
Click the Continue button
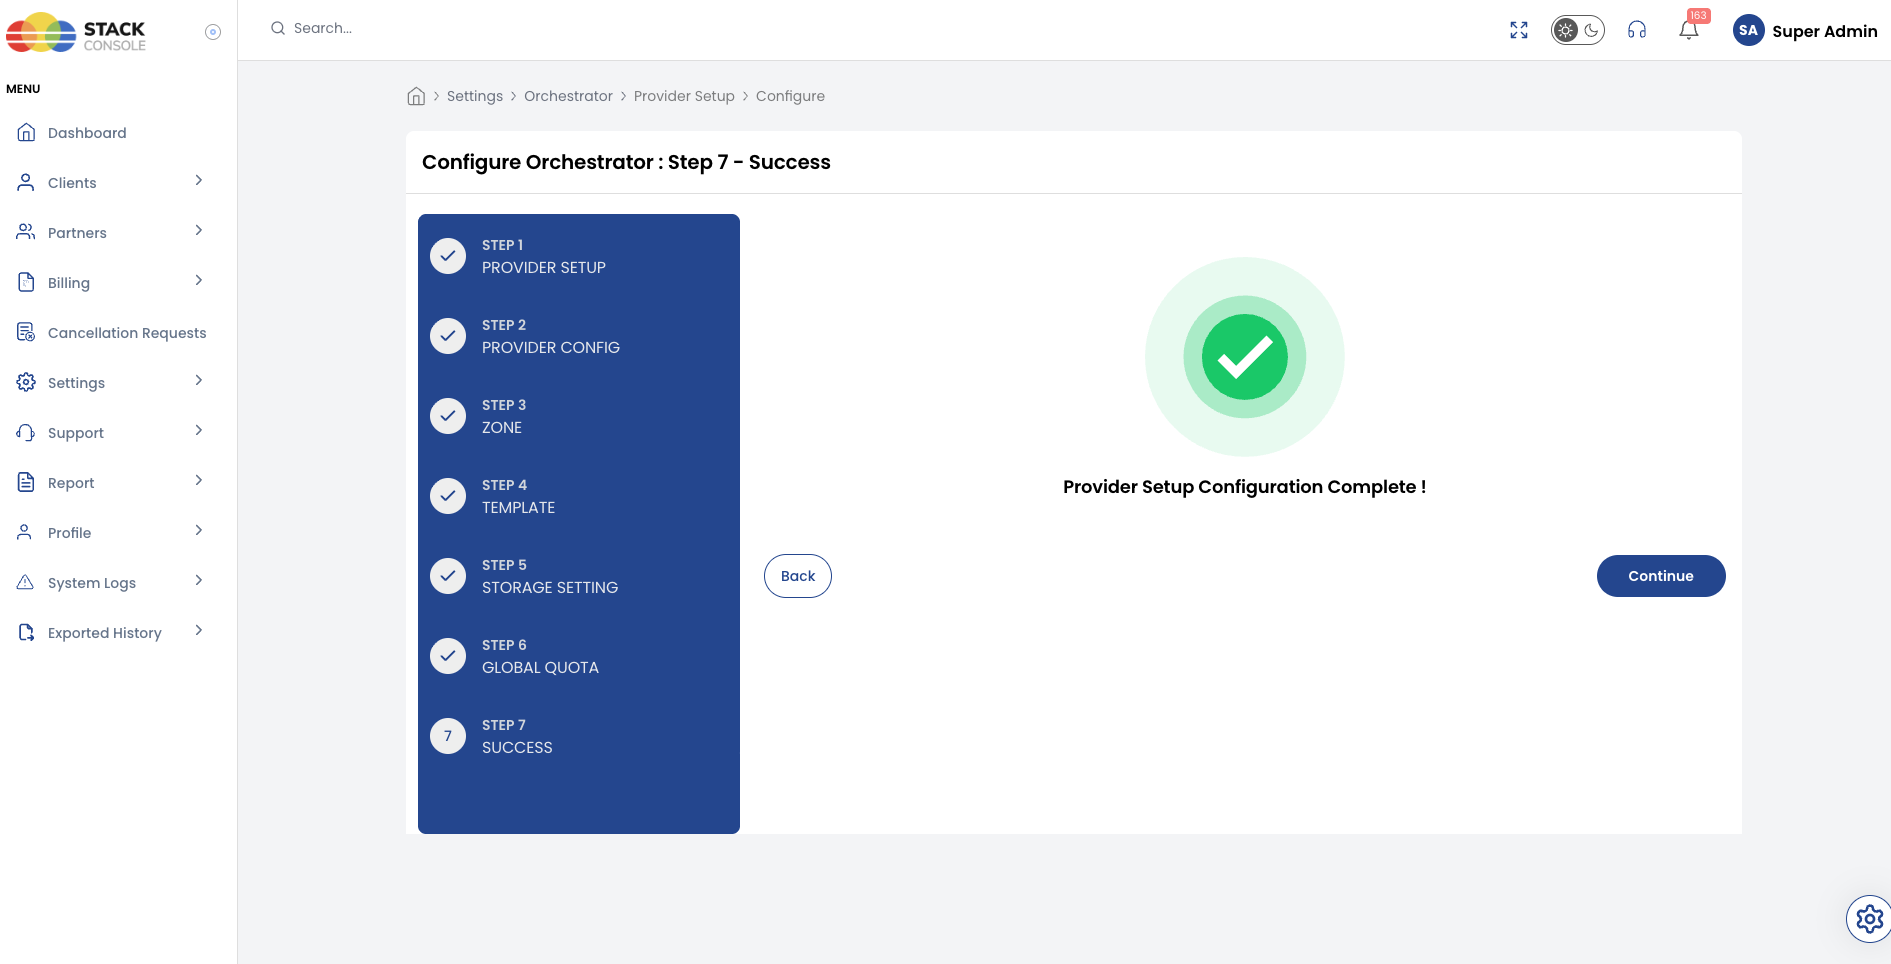pyautogui.click(x=1661, y=576)
